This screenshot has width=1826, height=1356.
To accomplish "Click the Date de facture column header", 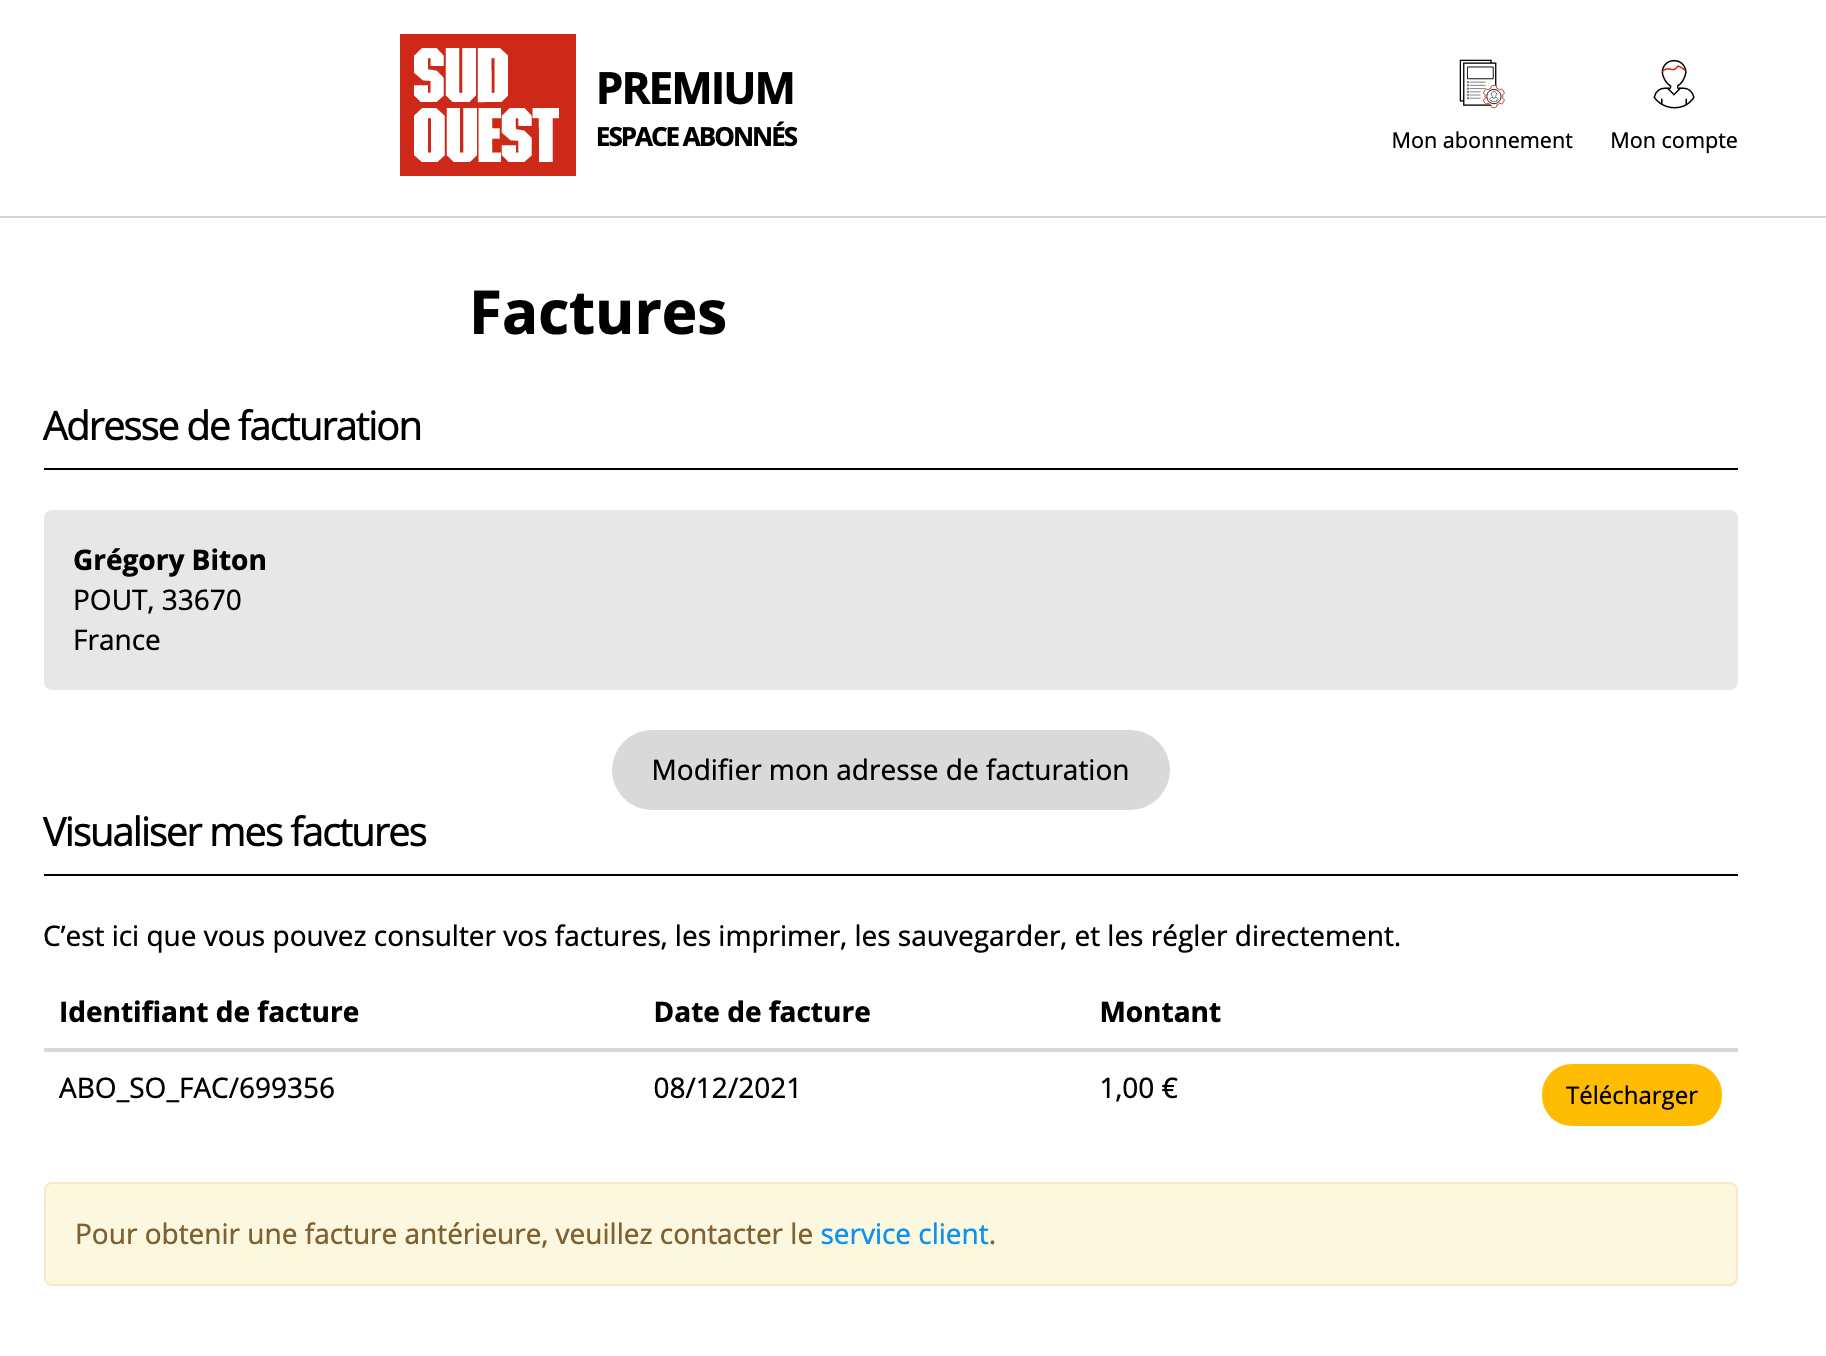I will [x=762, y=1012].
